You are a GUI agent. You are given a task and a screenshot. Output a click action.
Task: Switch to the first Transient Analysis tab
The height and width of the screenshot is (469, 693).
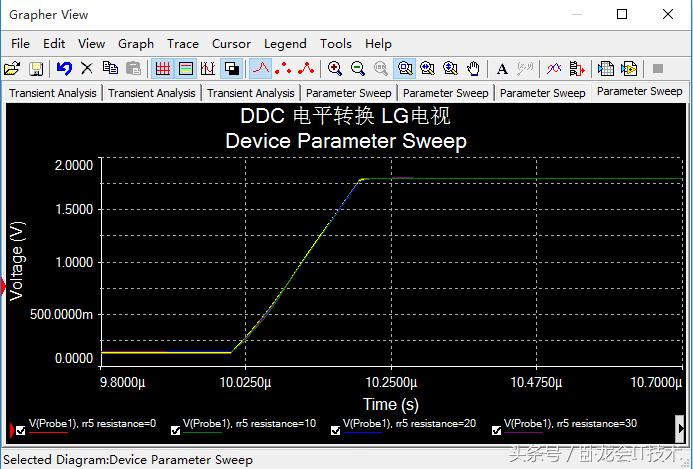point(53,93)
